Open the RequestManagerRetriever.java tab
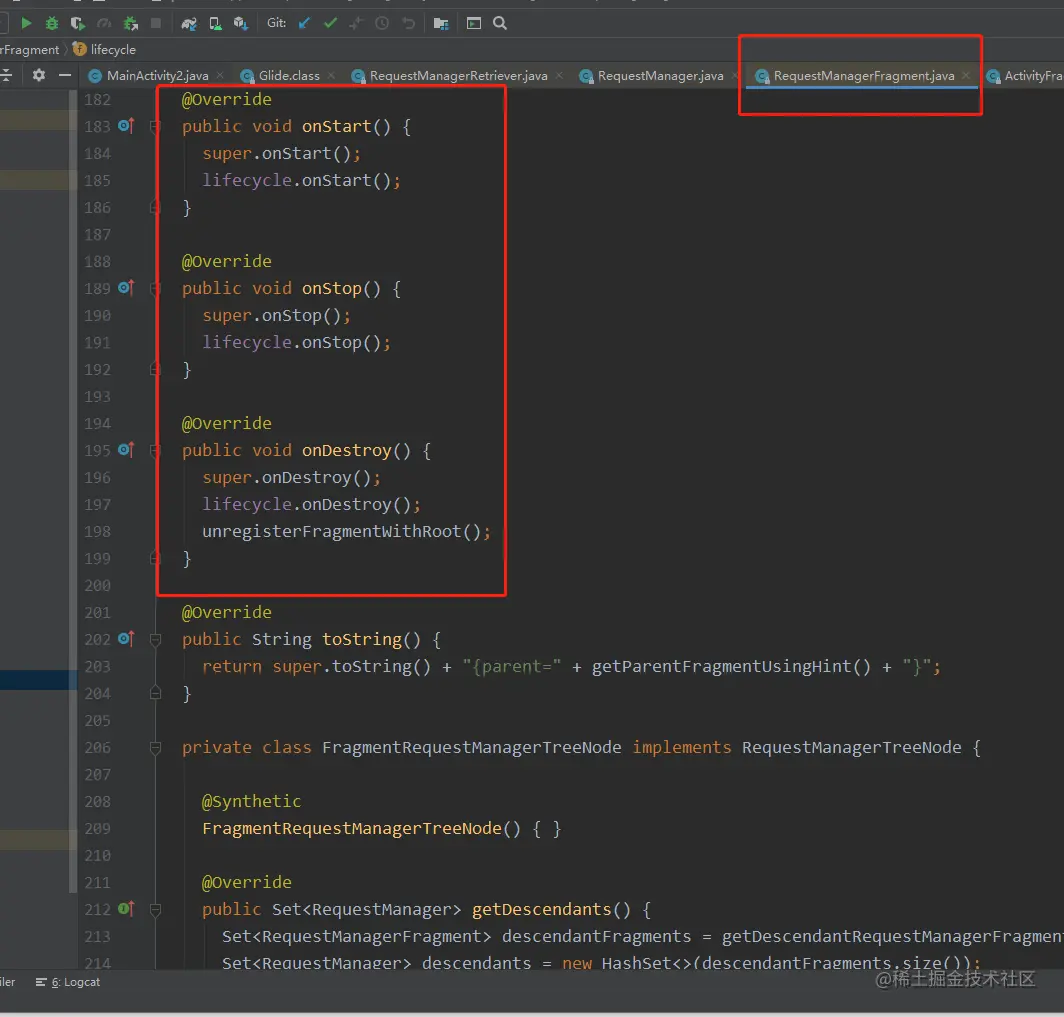 [x=458, y=76]
